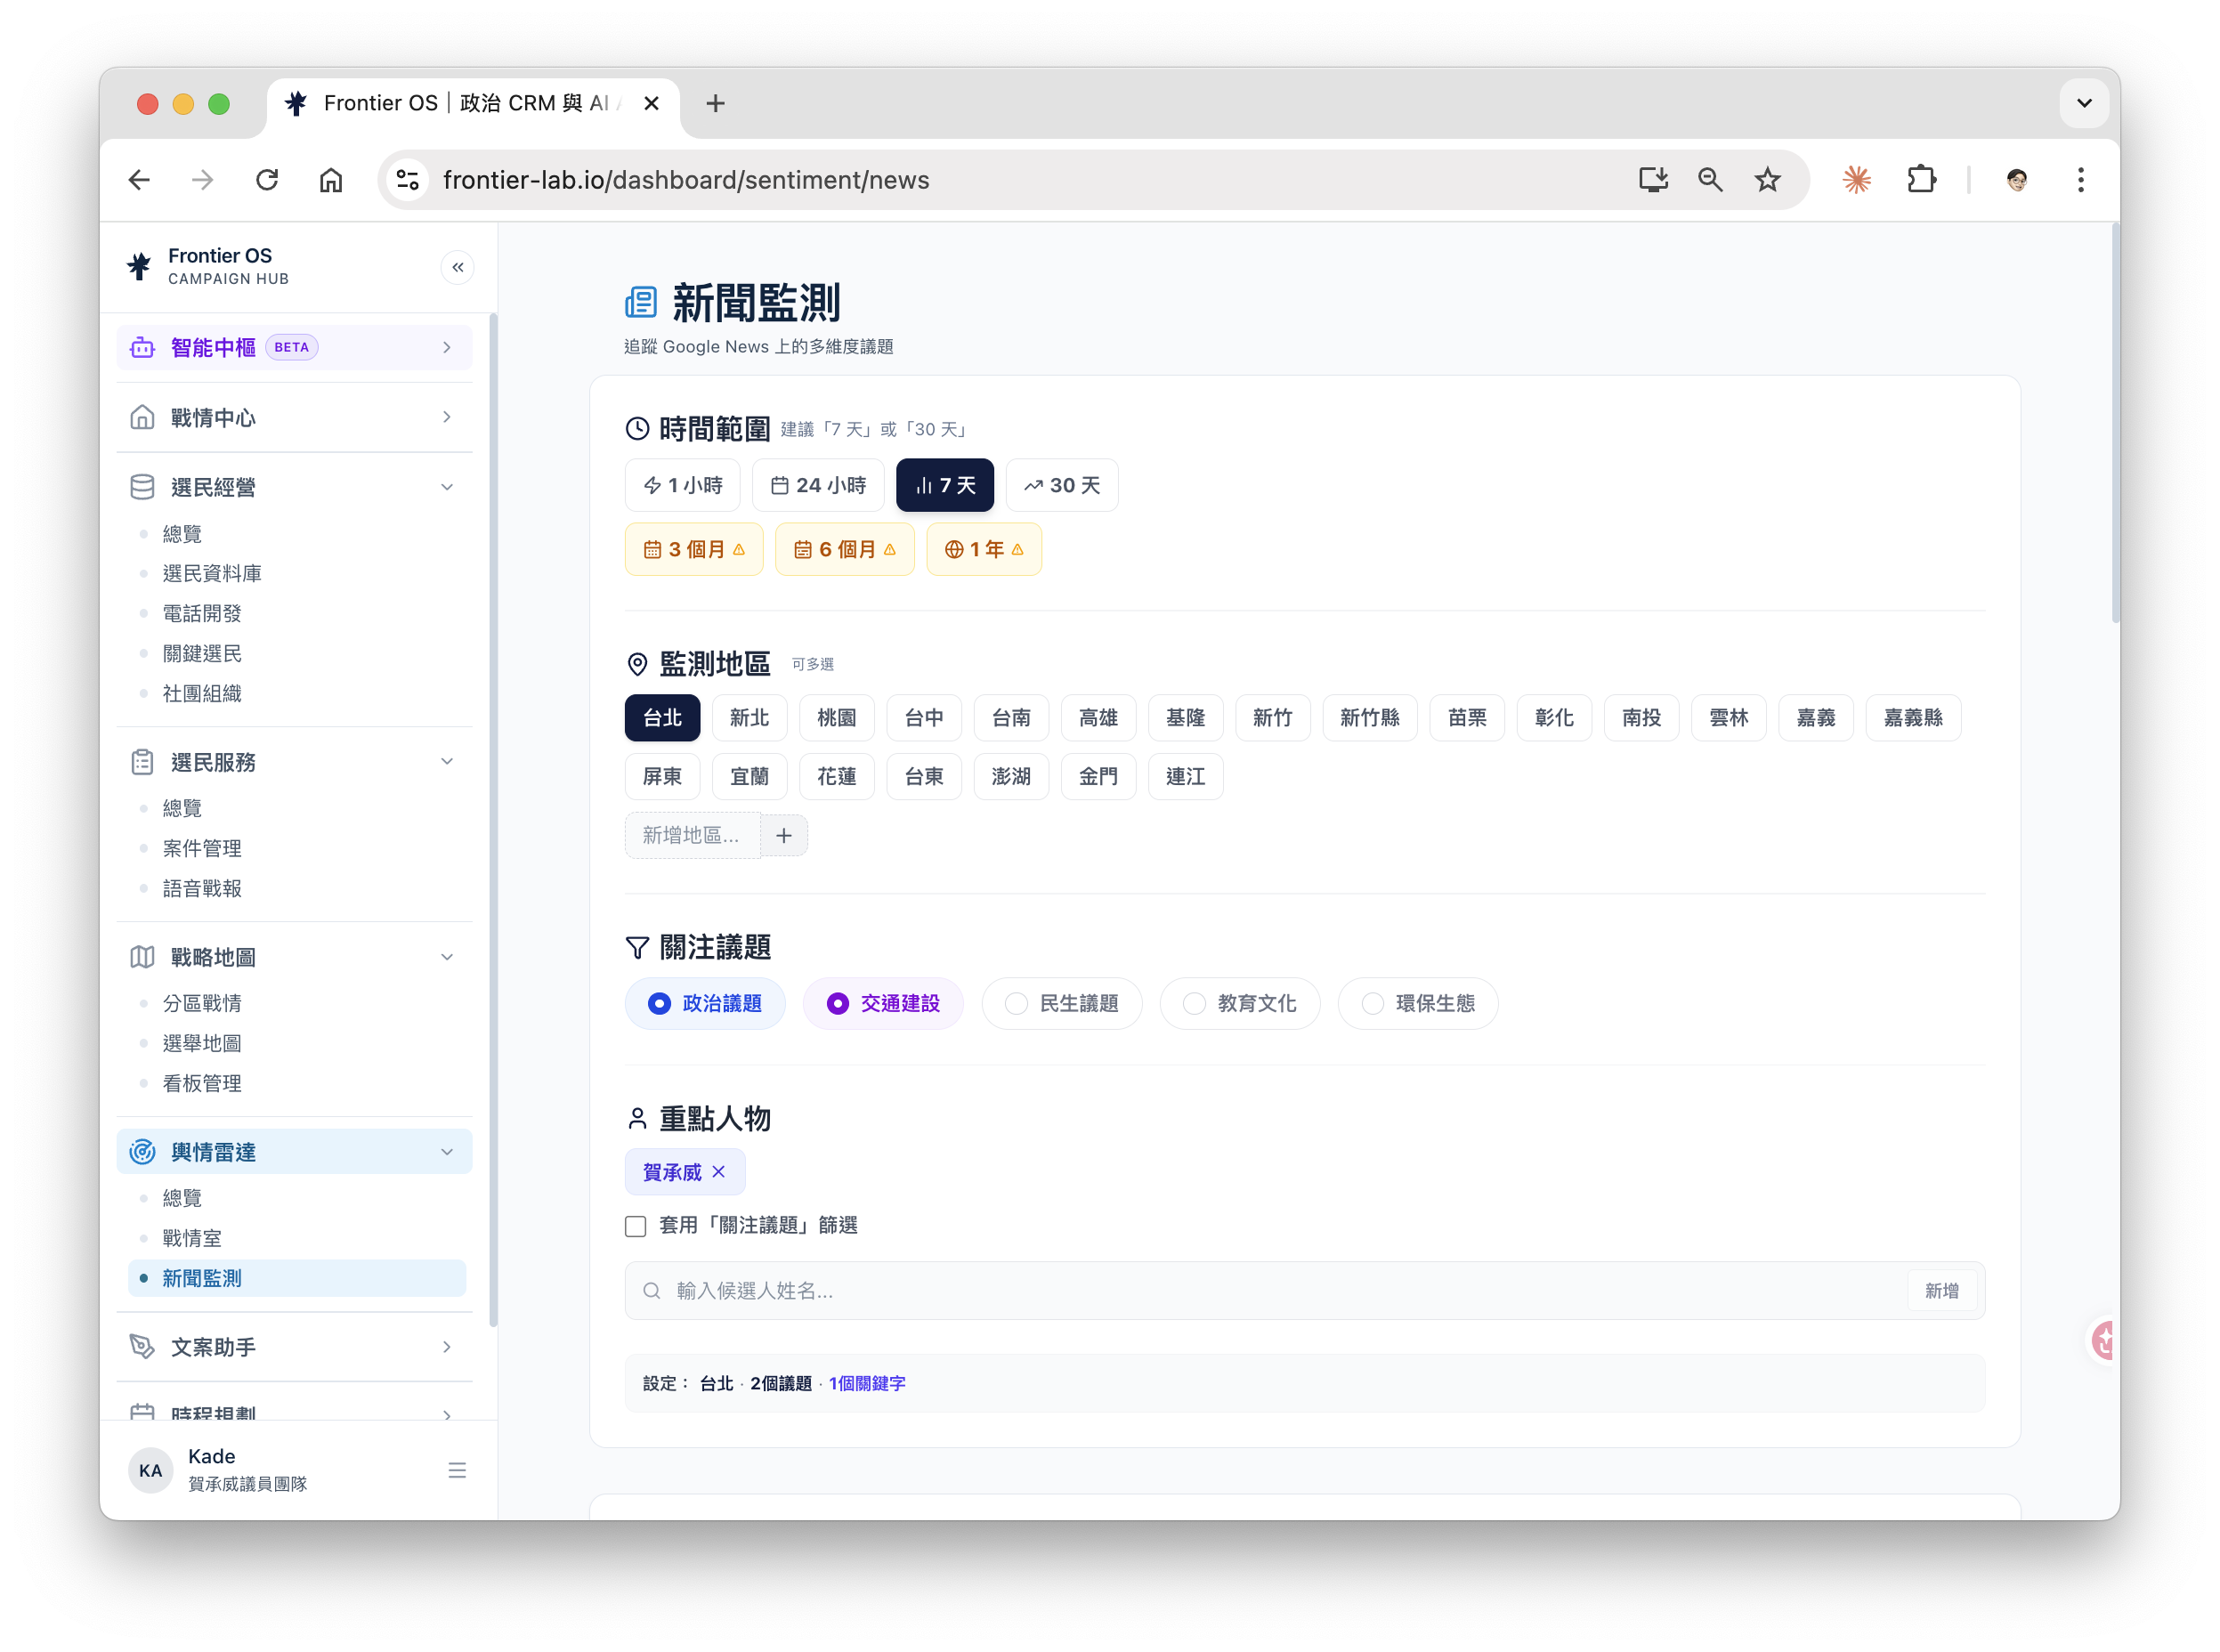Open 戰情室 under 輿情雷達

[x=192, y=1238]
